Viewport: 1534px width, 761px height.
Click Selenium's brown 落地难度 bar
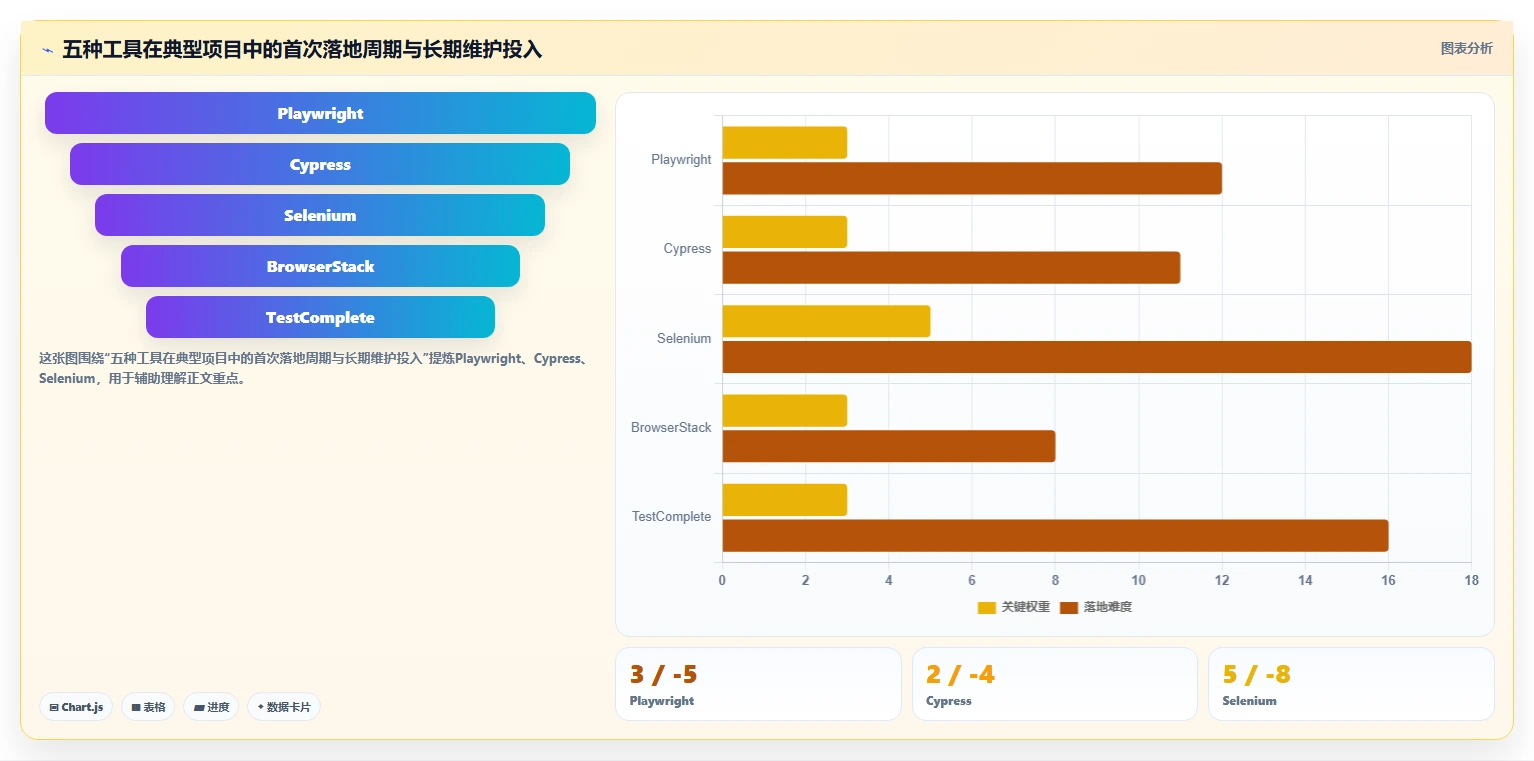pos(1097,357)
